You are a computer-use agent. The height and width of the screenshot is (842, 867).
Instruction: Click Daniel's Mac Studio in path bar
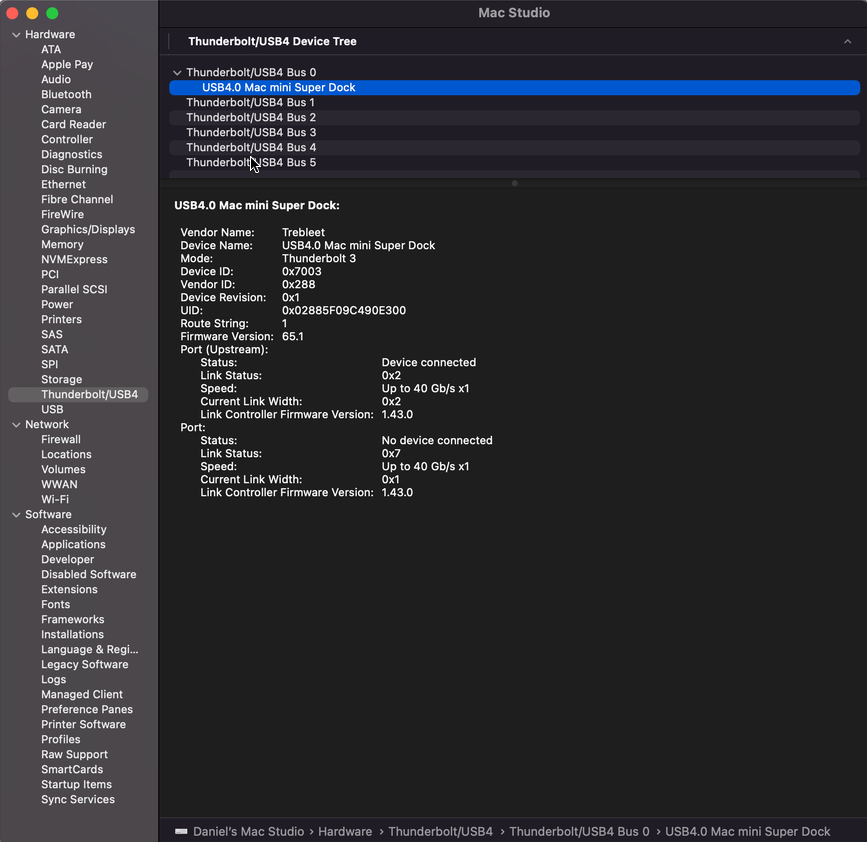pos(248,831)
